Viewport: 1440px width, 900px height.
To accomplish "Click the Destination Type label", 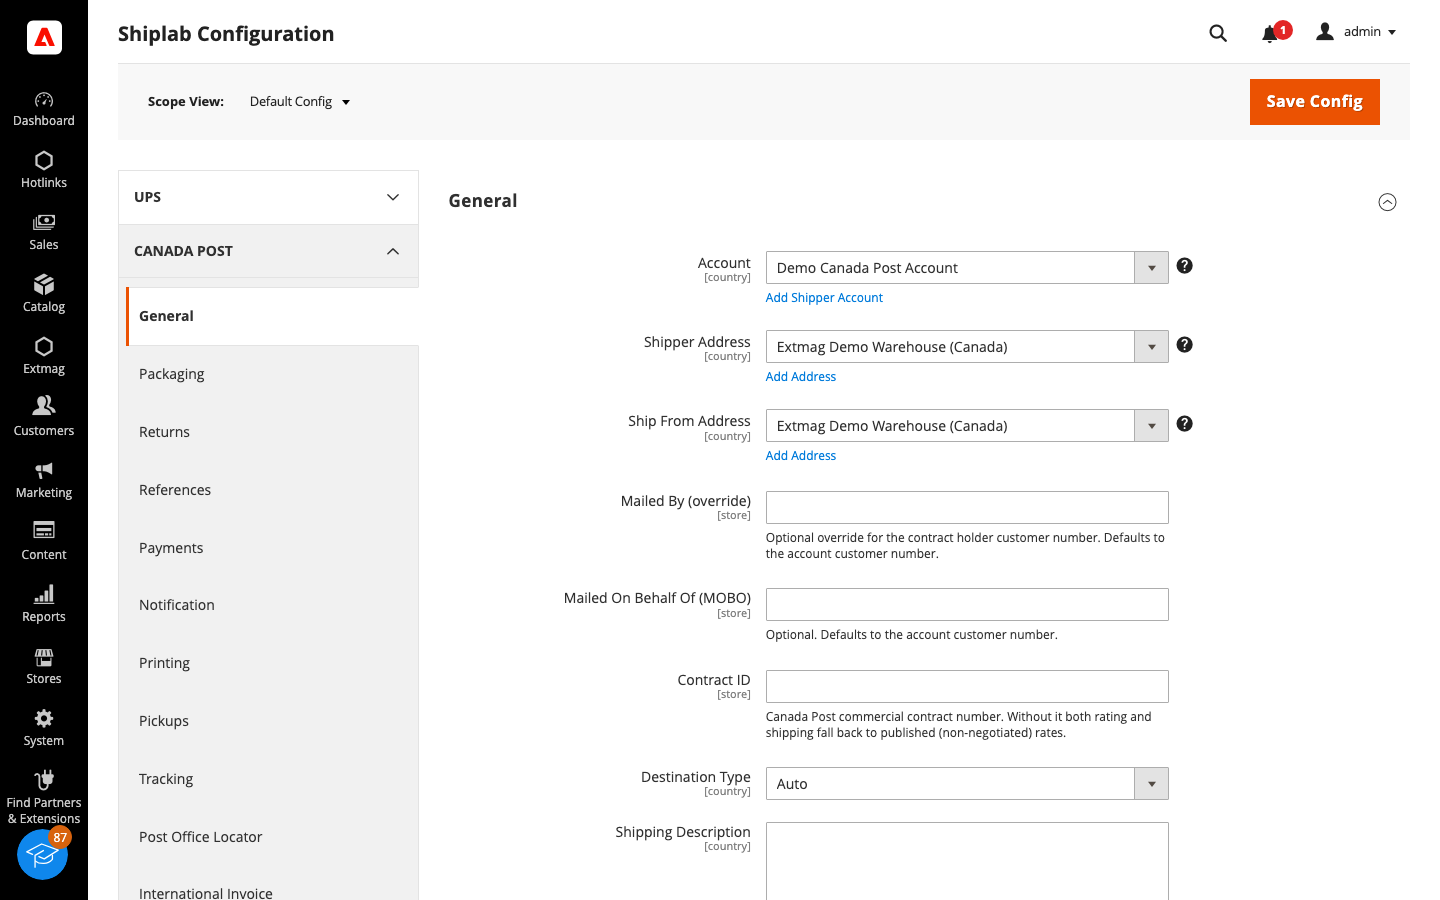I will click(x=696, y=777).
